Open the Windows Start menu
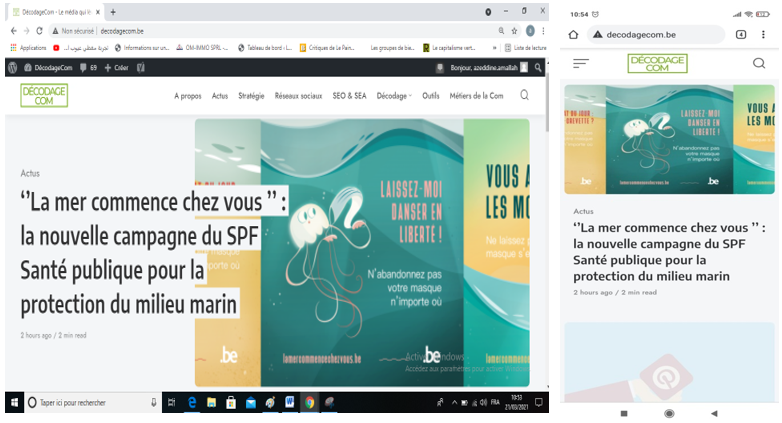 [14, 403]
